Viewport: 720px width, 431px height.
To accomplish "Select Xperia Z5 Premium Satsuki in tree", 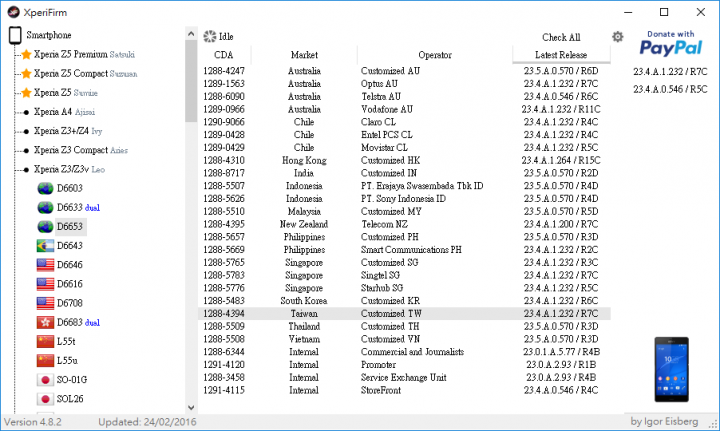I will [84, 55].
